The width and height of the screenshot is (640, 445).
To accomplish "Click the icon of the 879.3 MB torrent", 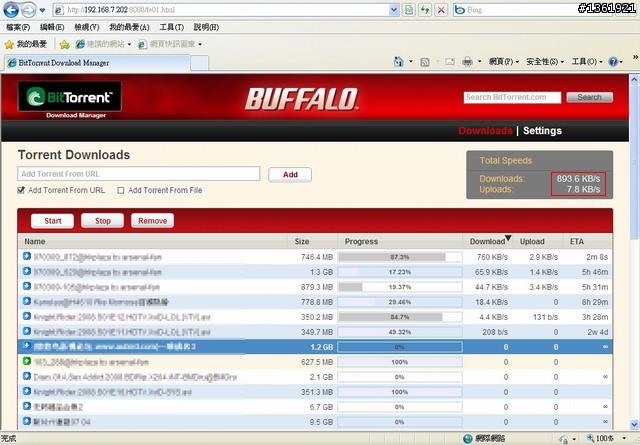I will (27, 286).
